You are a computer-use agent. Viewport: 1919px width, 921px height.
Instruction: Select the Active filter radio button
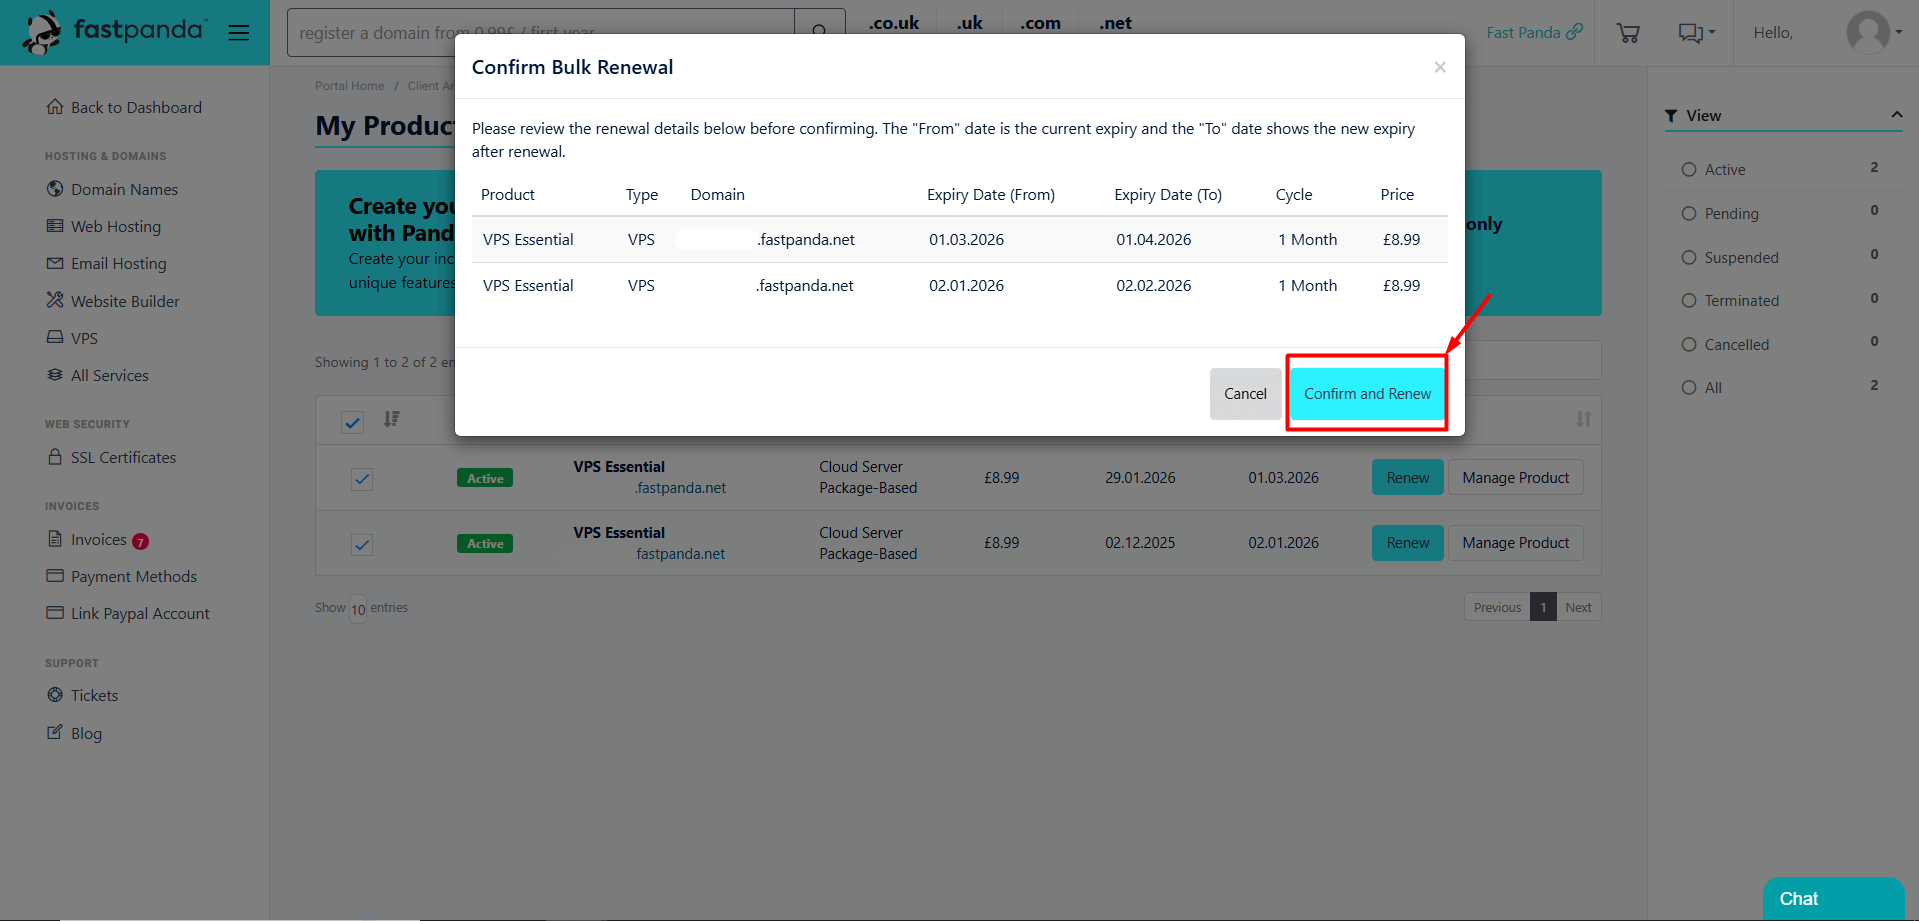[1689, 170]
